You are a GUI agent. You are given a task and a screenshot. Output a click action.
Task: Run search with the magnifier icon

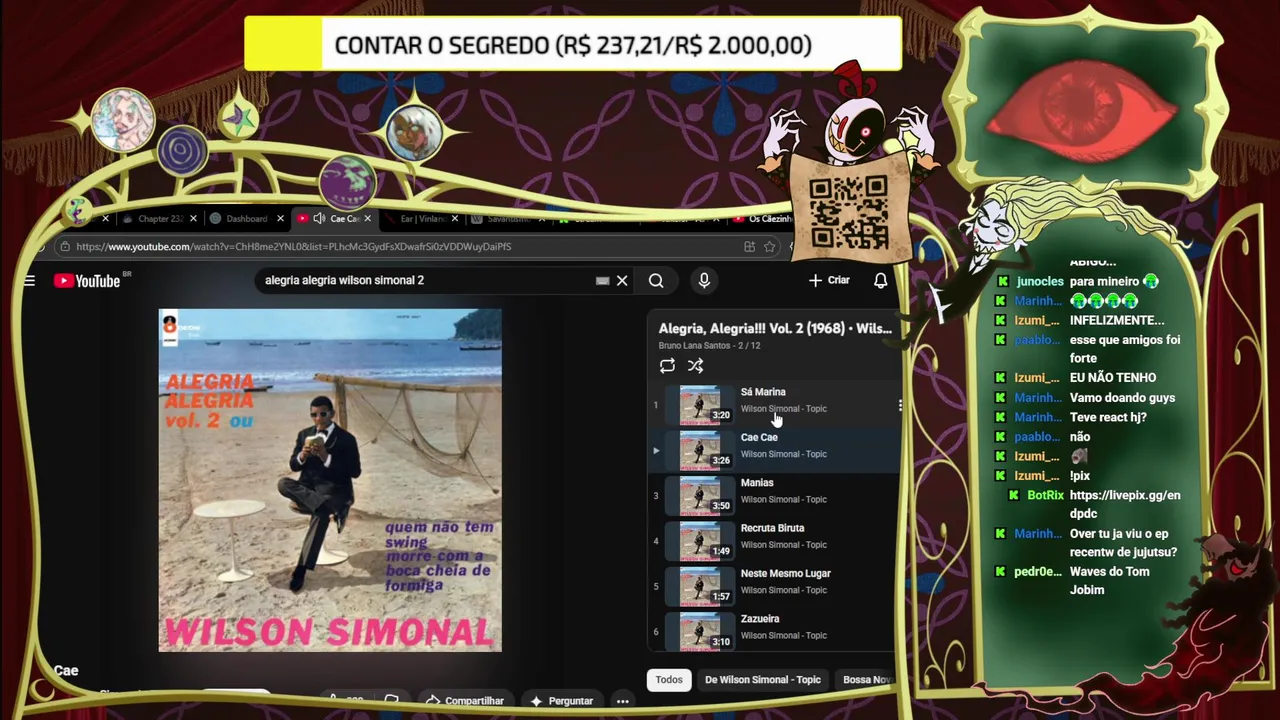[x=656, y=281]
